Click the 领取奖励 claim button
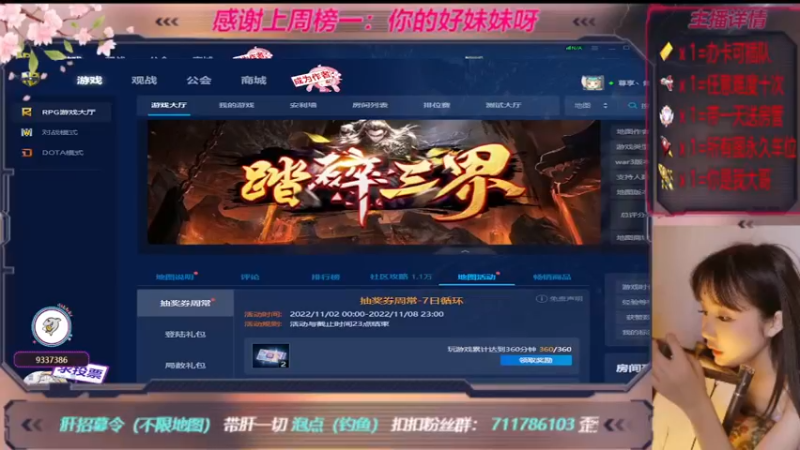 [536, 360]
